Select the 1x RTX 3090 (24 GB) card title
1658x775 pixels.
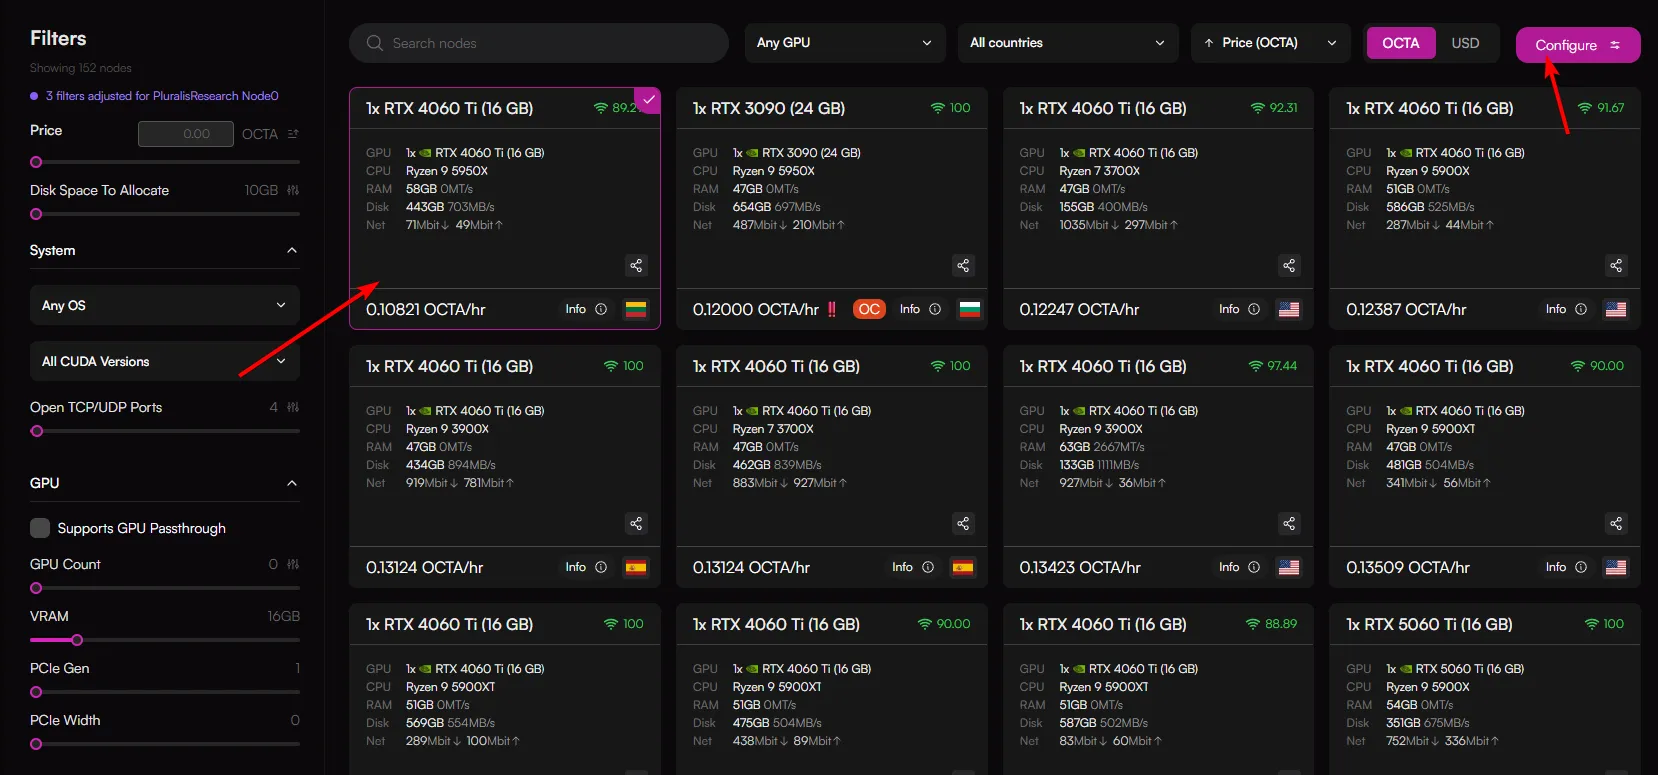point(769,108)
